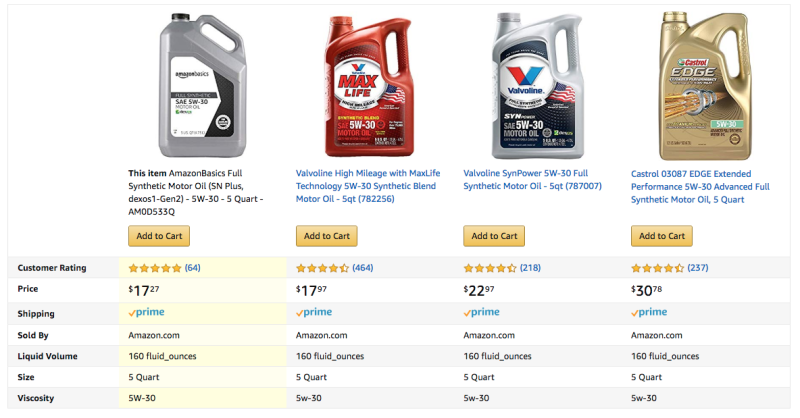The height and width of the screenshot is (418, 800).
Task: View the 237 Castrol EDGE reviews
Action: coord(698,268)
